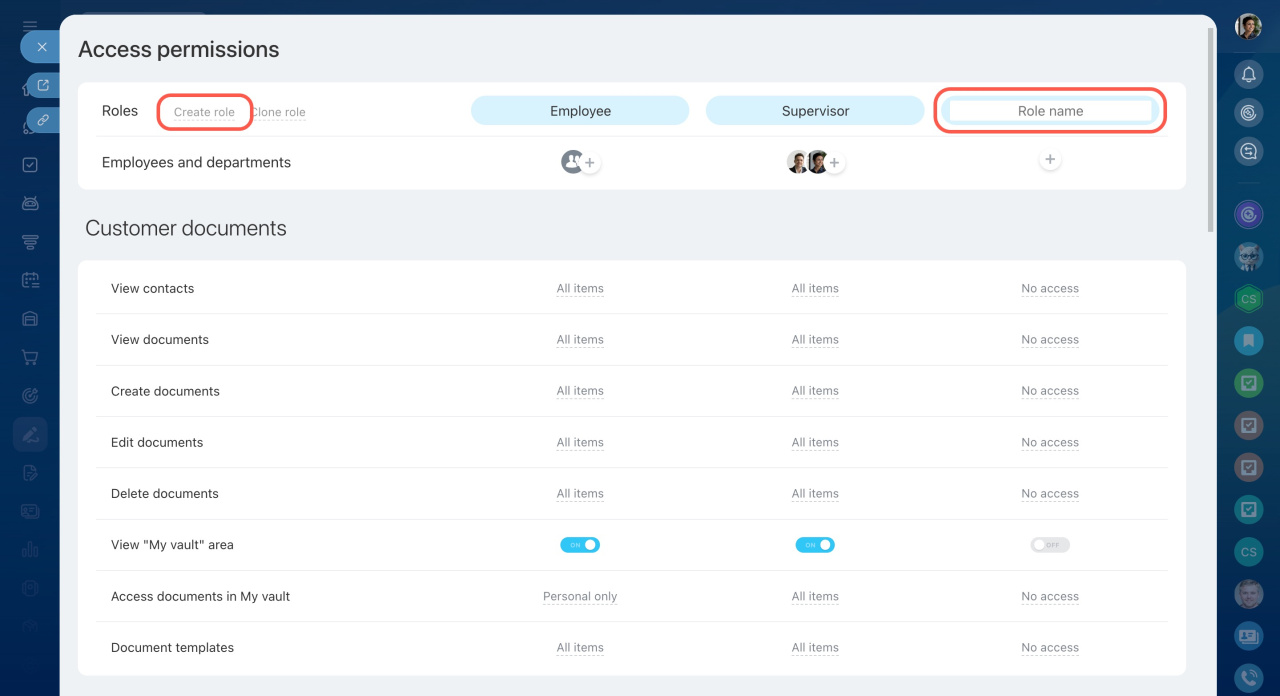Disable "My vault" area toggle for Supervisor
Viewport: 1280px width, 696px height.
[x=815, y=545]
